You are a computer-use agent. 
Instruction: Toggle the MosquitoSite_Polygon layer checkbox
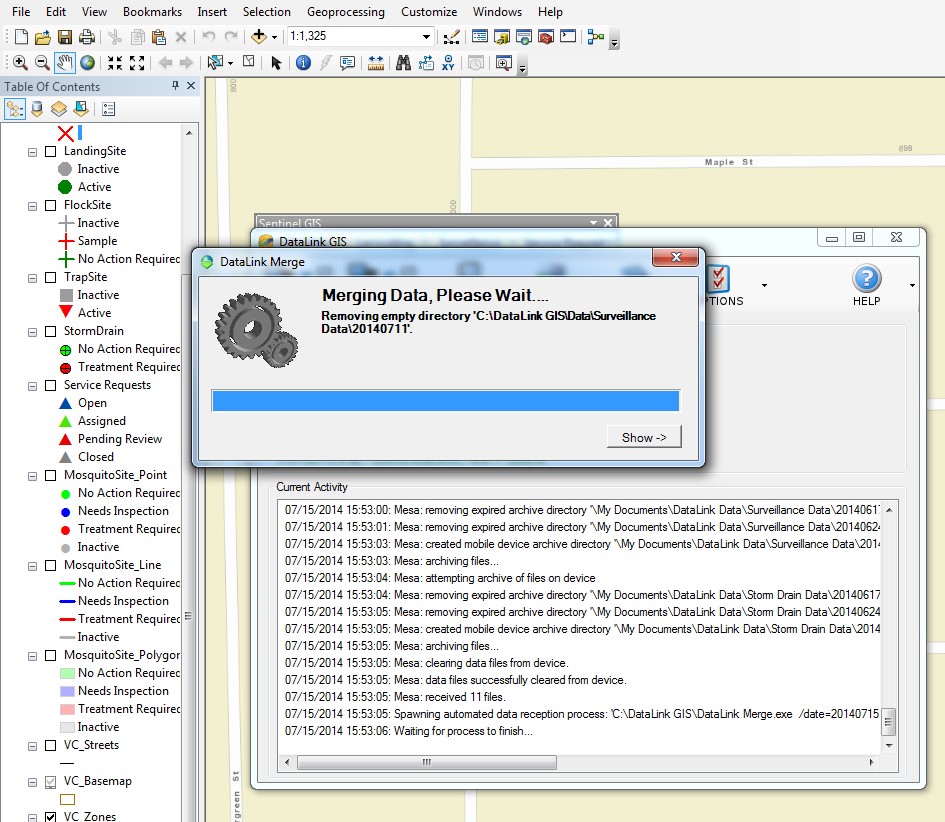[51, 656]
